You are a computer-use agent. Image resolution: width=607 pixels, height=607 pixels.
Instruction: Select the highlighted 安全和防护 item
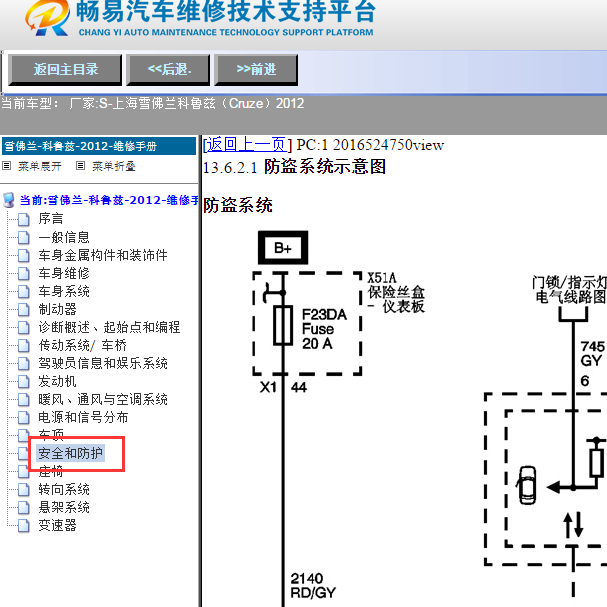click(70, 453)
